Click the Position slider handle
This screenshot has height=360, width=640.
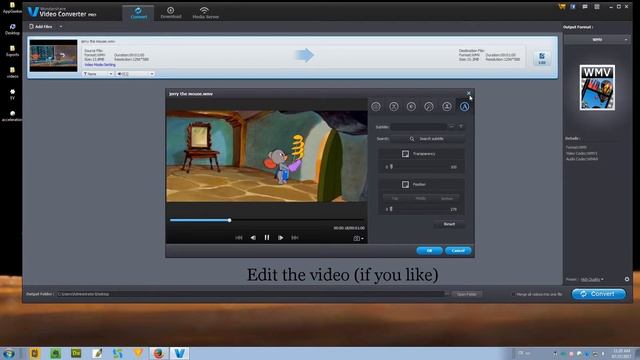[x=391, y=209]
